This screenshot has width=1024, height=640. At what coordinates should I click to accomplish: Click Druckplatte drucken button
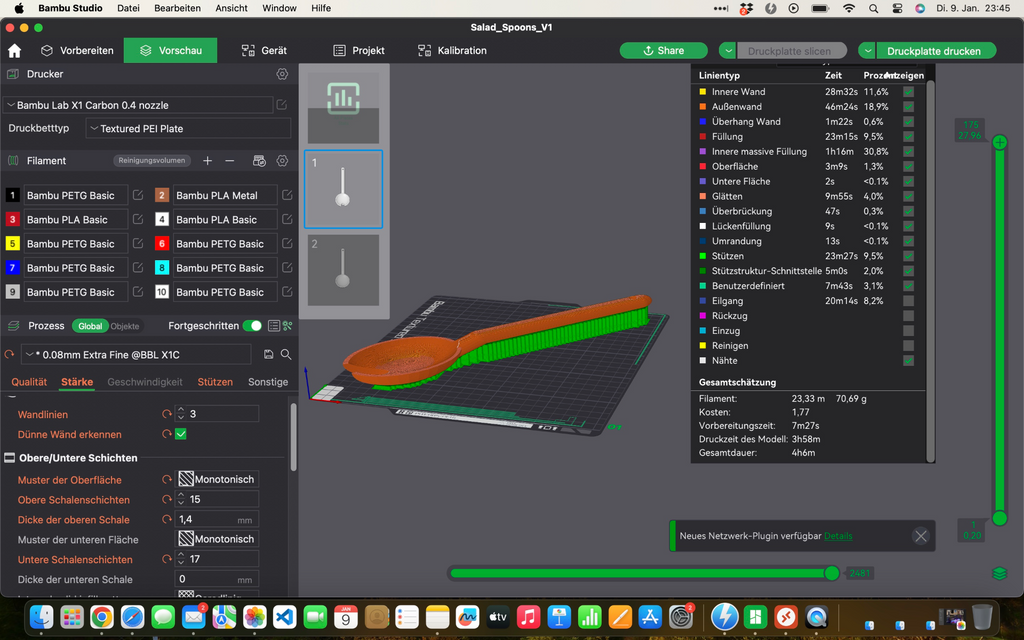click(934, 50)
